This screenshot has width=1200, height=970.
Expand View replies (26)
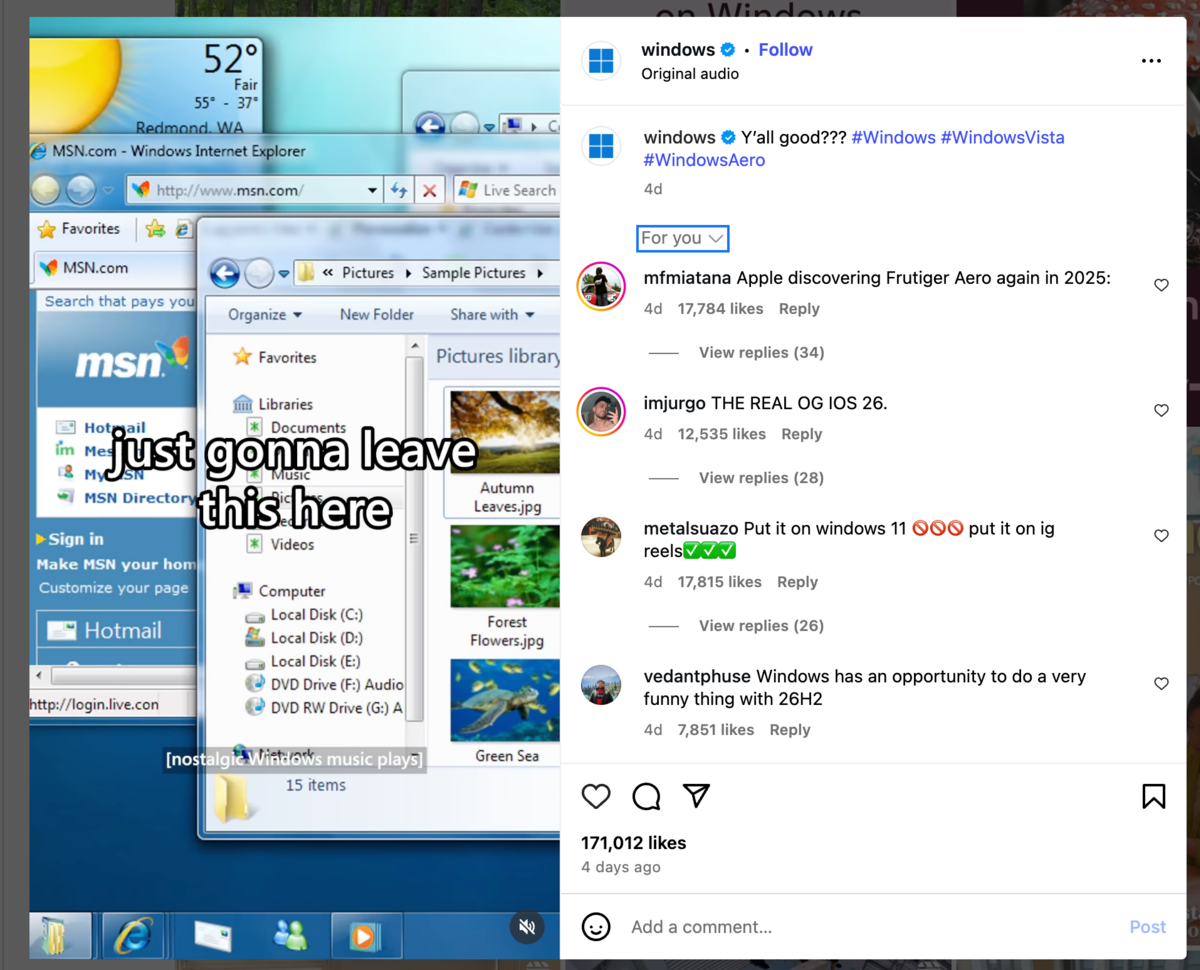761,625
